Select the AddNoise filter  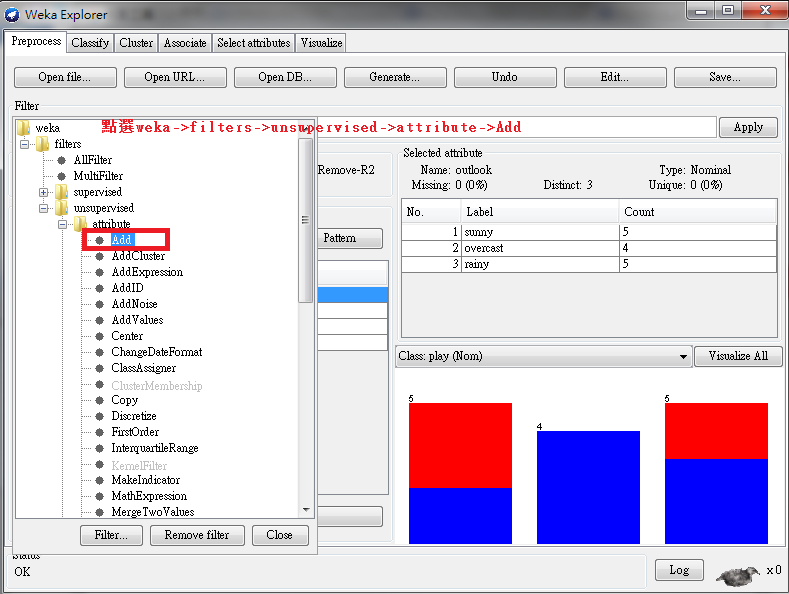click(x=134, y=304)
